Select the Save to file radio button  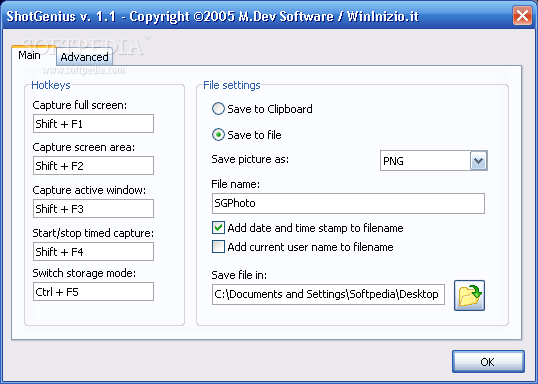[x=218, y=135]
